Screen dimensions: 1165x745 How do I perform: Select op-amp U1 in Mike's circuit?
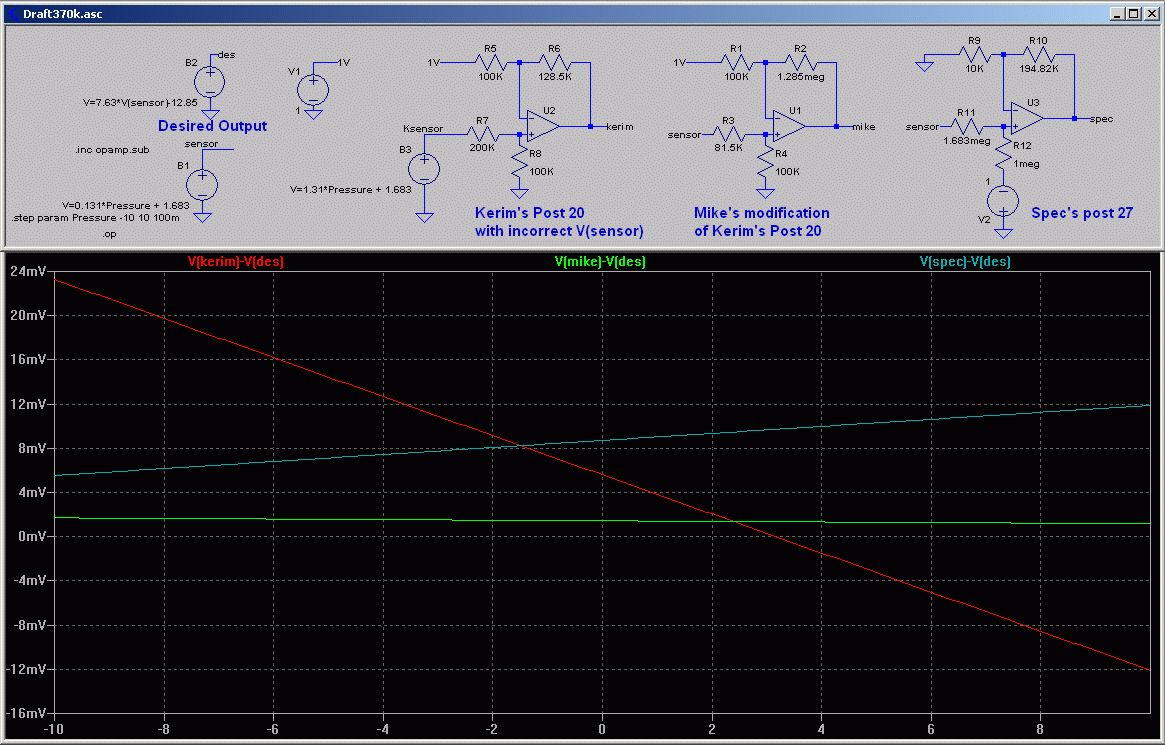[x=788, y=126]
